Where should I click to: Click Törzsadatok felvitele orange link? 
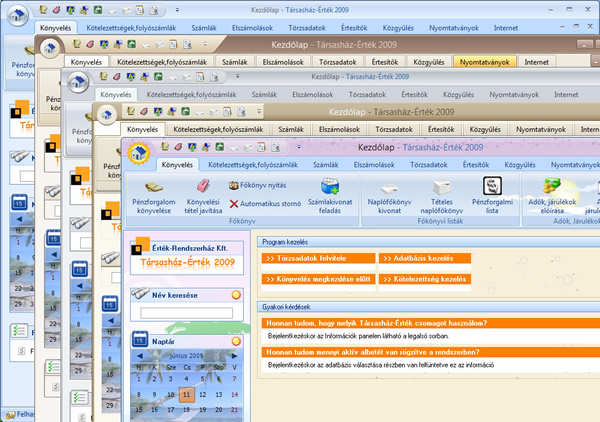[318, 258]
